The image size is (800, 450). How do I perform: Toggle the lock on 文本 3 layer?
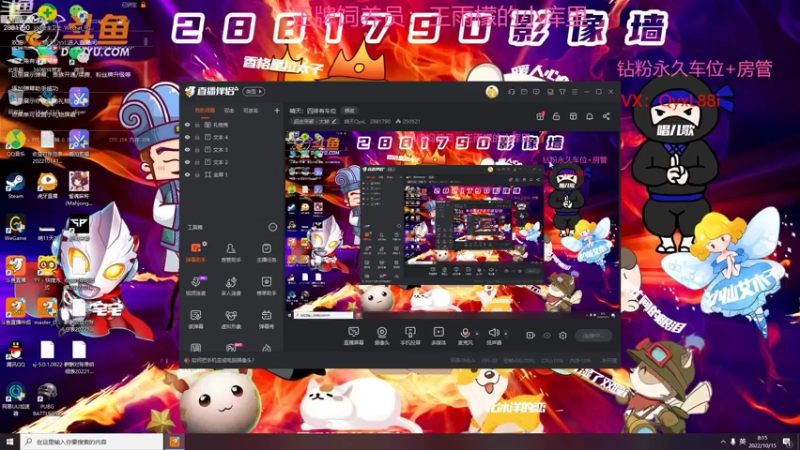tap(197, 149)
